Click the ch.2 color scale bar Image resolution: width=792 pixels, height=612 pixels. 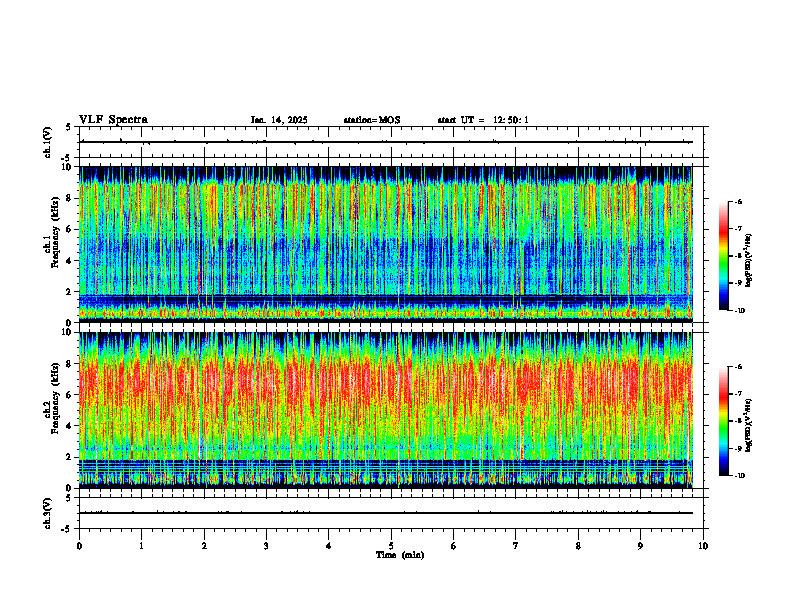pos(723,421)
